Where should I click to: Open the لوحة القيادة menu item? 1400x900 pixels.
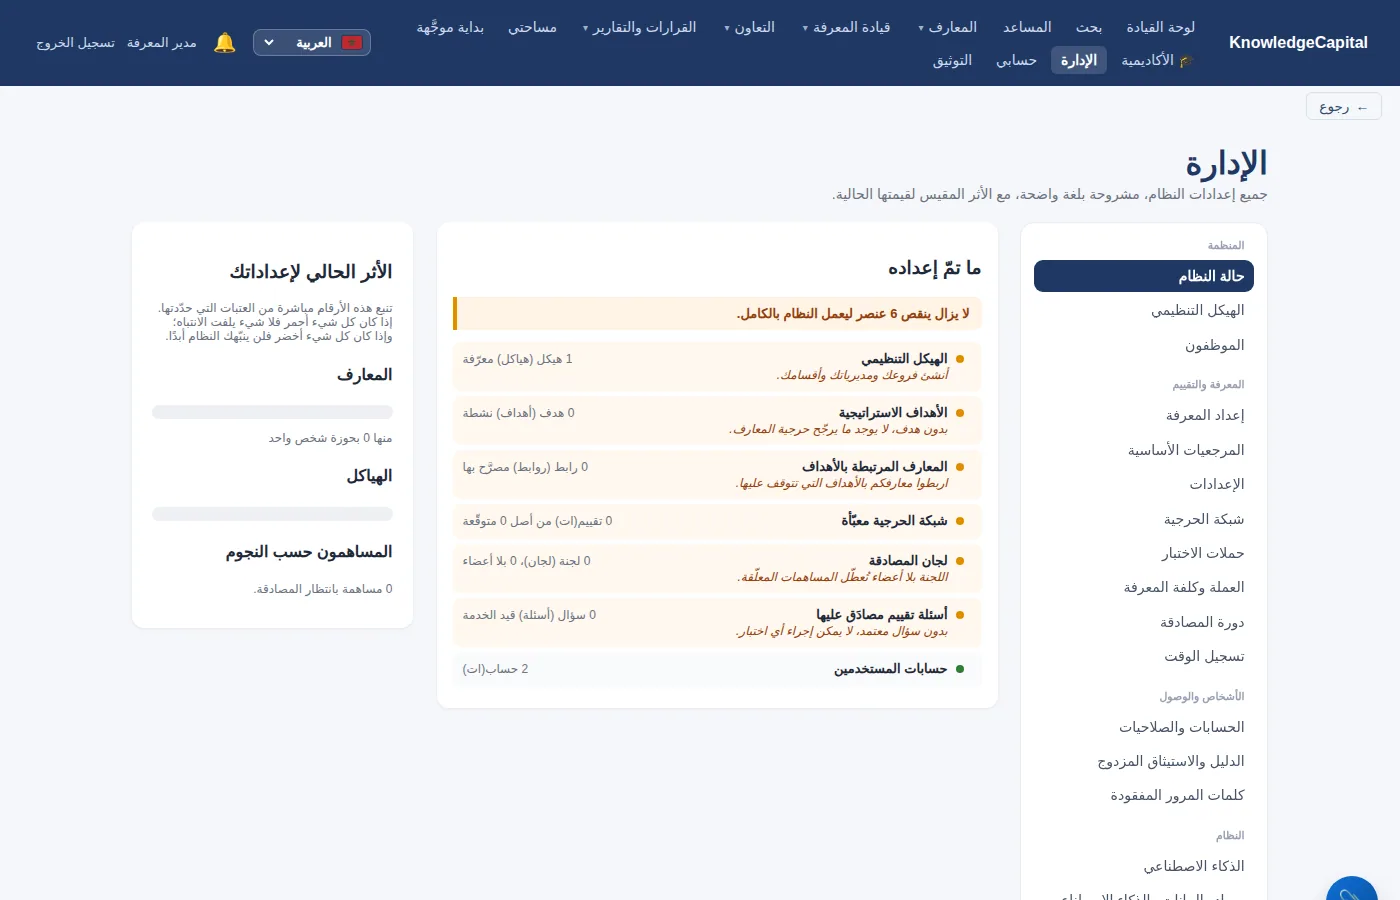[x=1160, y=27]
